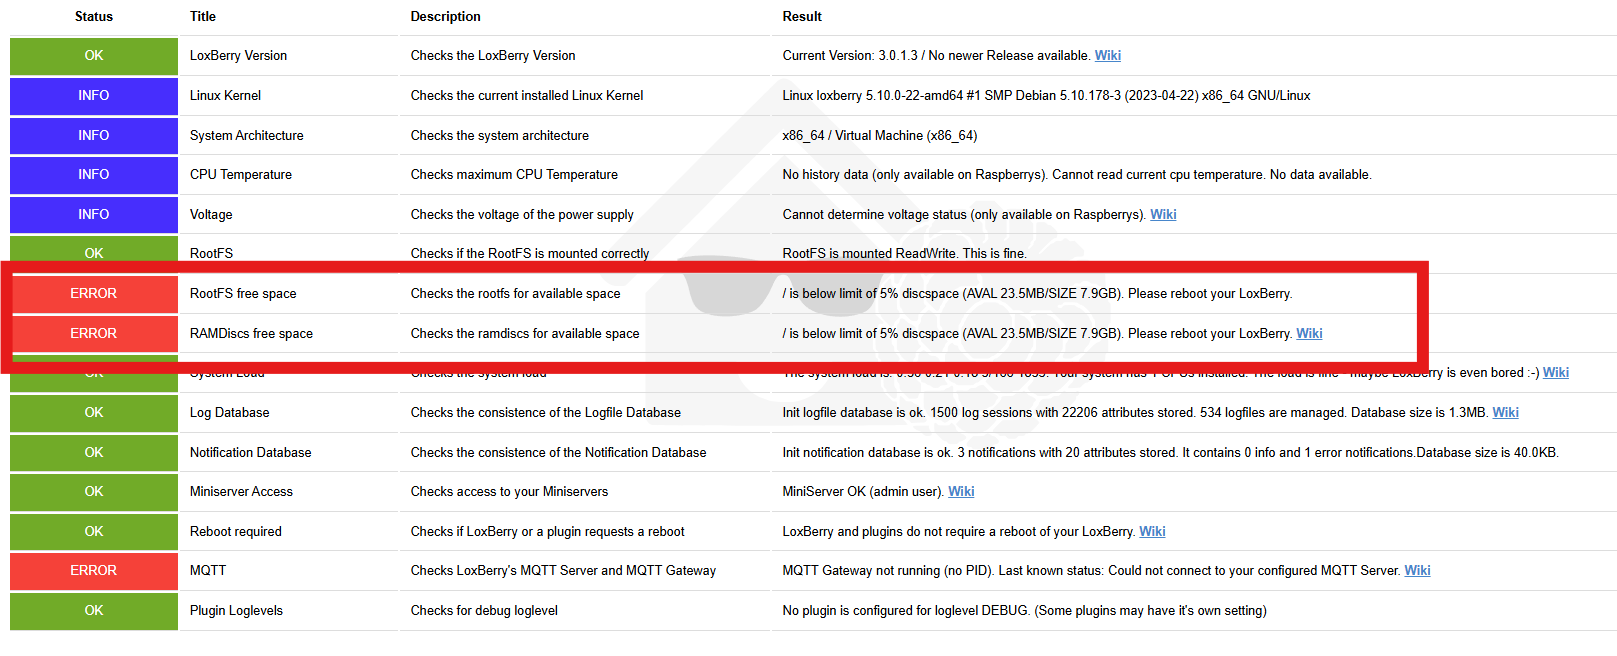Viewport: 1617px width, 656px height.
Task: Click the INFO status of Voltage
Action: click(94, 215)
